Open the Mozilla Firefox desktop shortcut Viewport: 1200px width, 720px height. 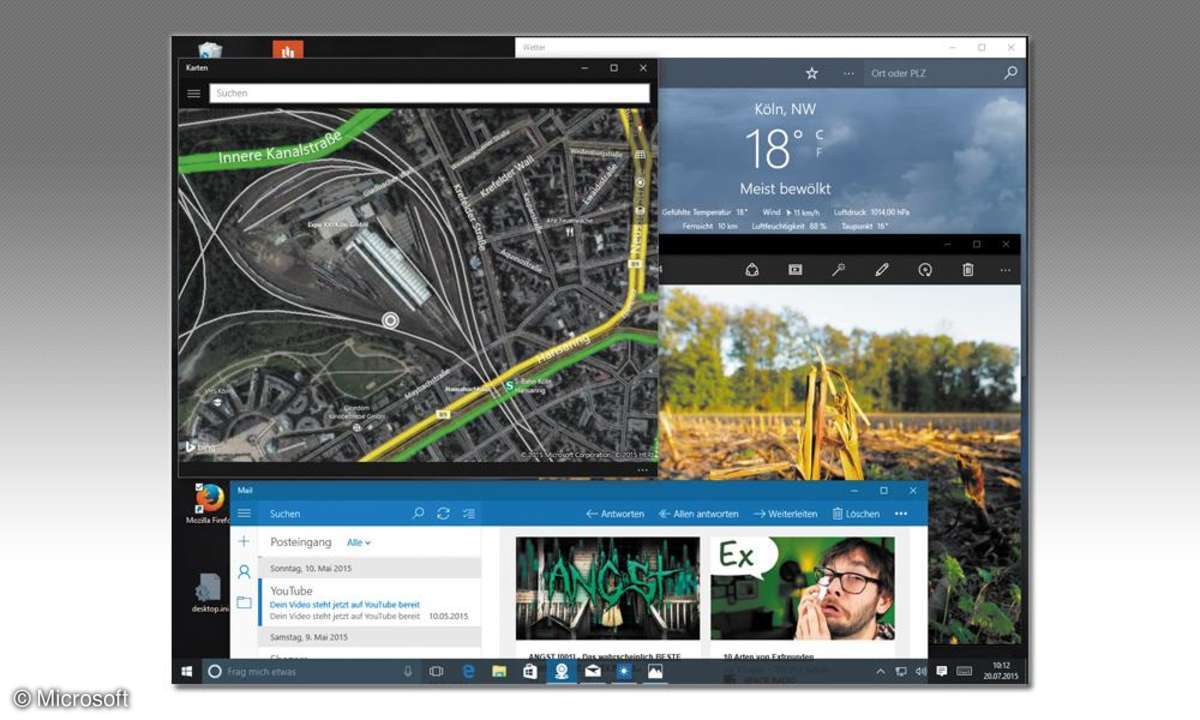point(209,503)
